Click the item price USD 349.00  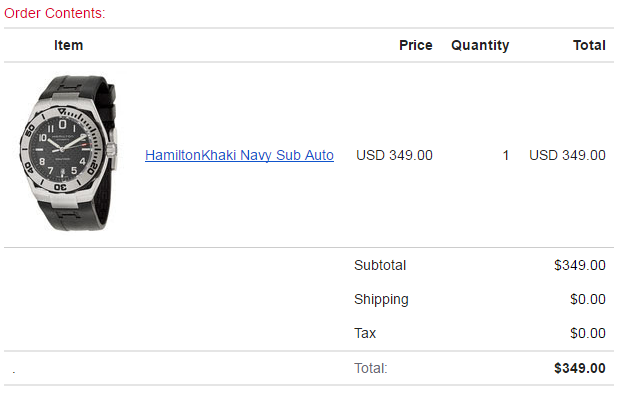tap(394, 155)
